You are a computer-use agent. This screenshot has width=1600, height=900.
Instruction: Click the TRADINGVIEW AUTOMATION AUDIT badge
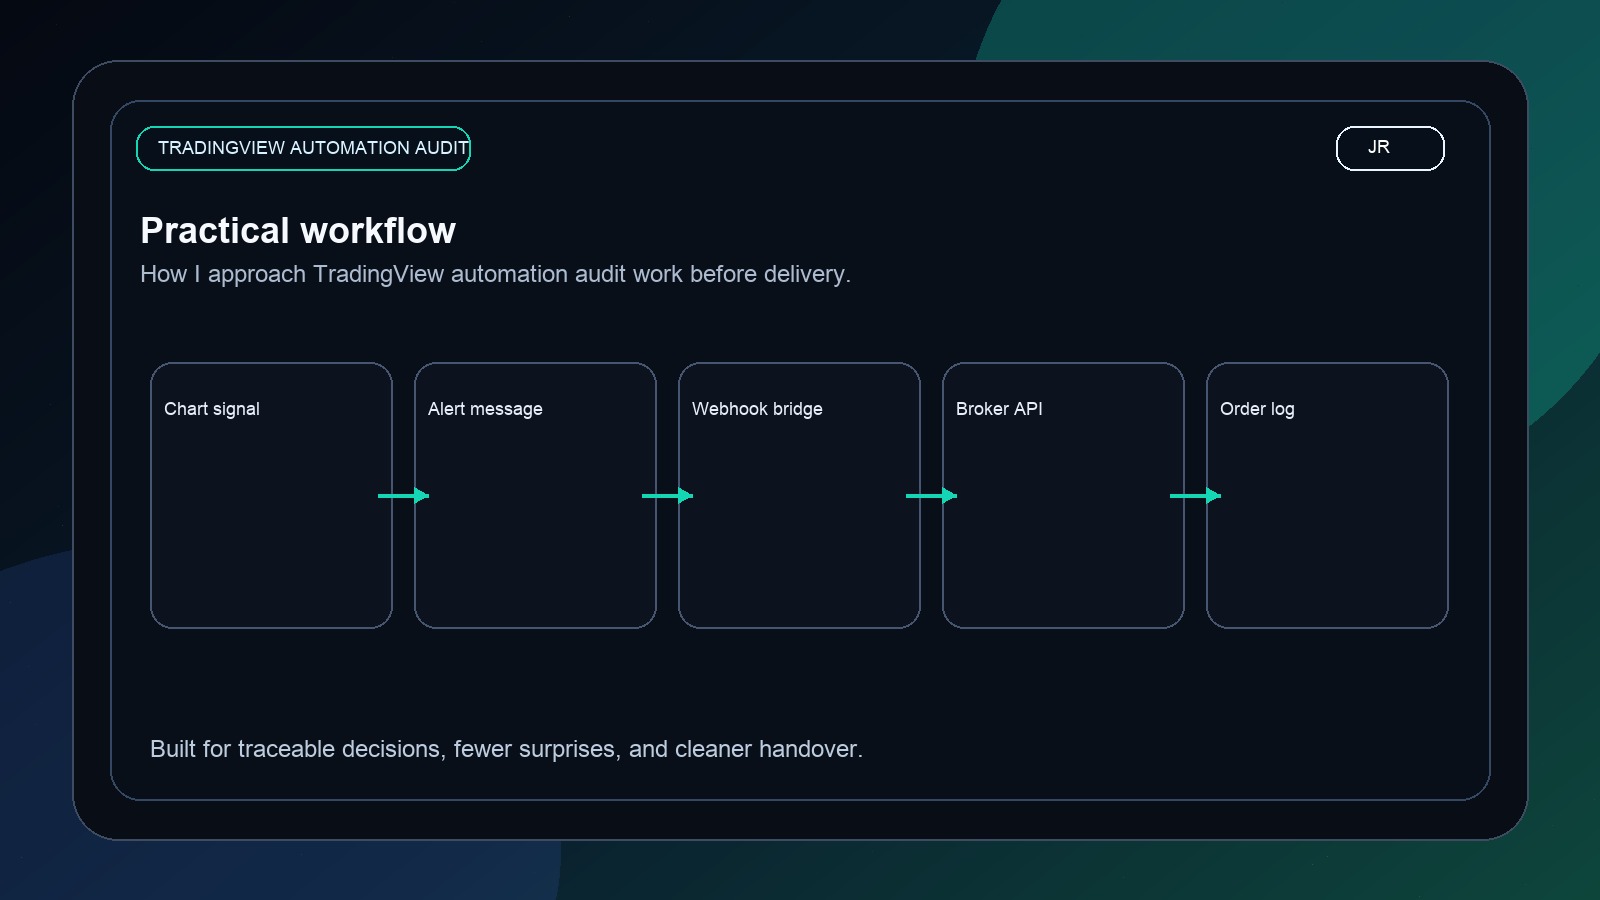point(303,147)
